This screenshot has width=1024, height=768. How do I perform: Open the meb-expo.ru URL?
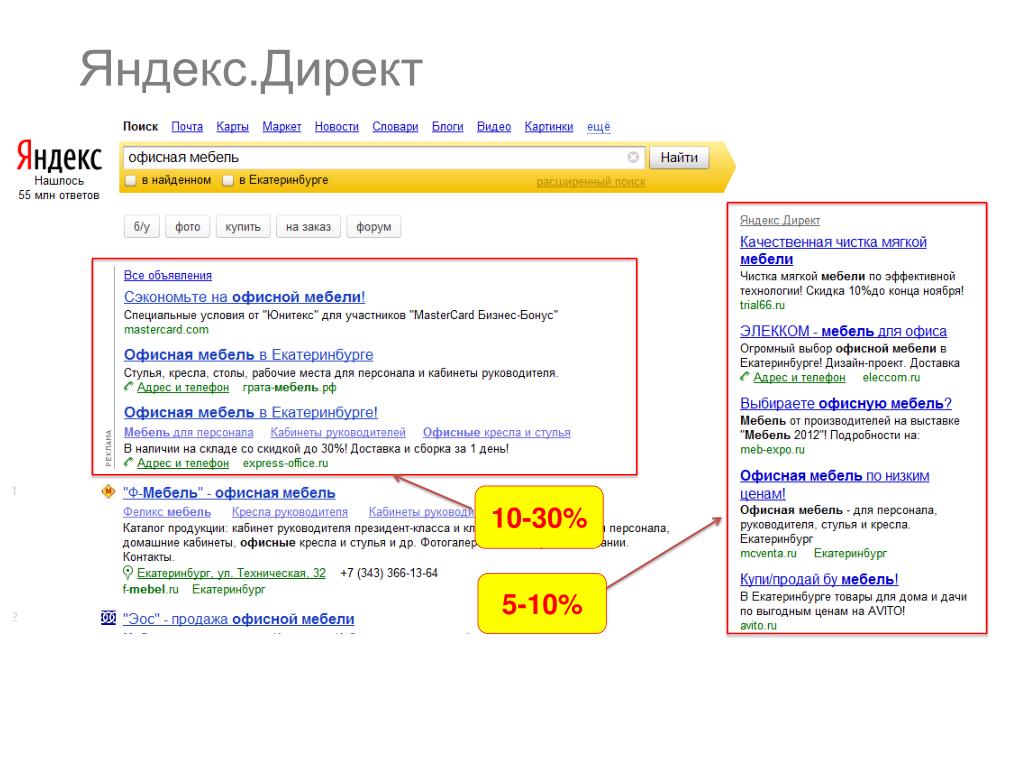point(772,449)
